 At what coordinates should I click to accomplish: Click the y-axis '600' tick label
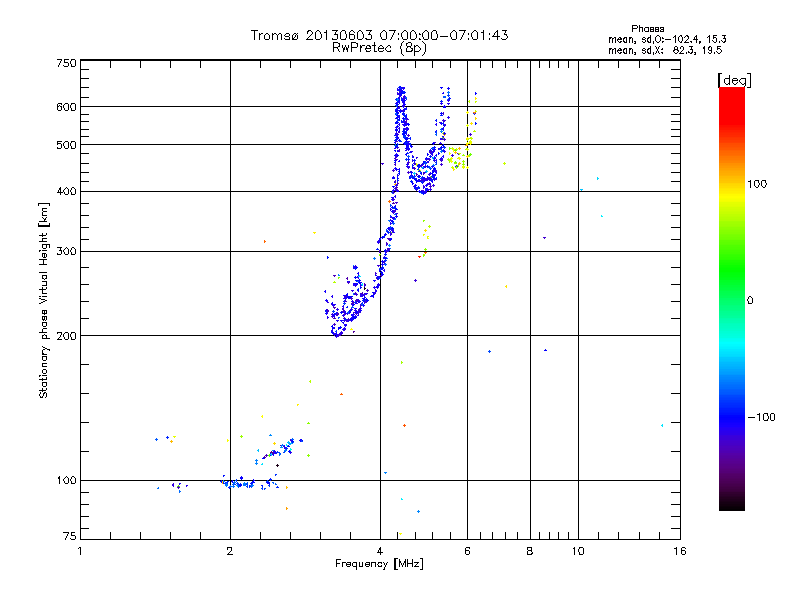pos(66,107)
